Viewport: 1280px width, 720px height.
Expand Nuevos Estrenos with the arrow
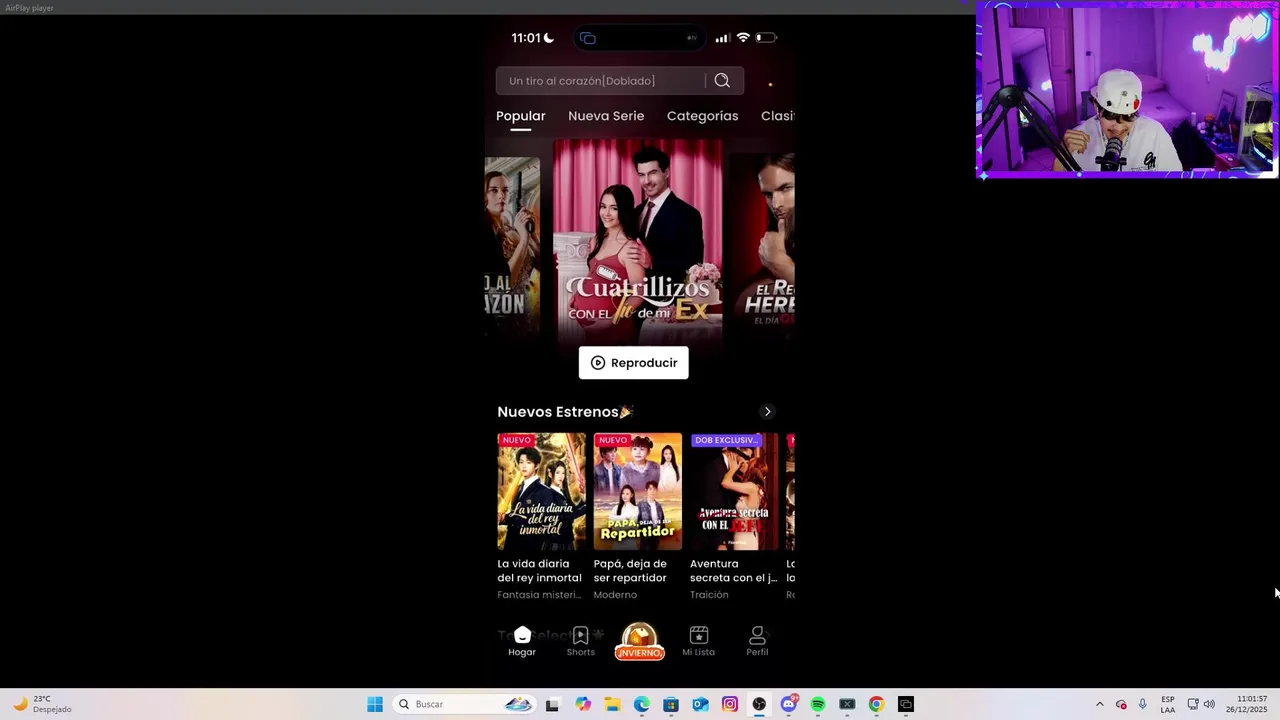[767, 412]
